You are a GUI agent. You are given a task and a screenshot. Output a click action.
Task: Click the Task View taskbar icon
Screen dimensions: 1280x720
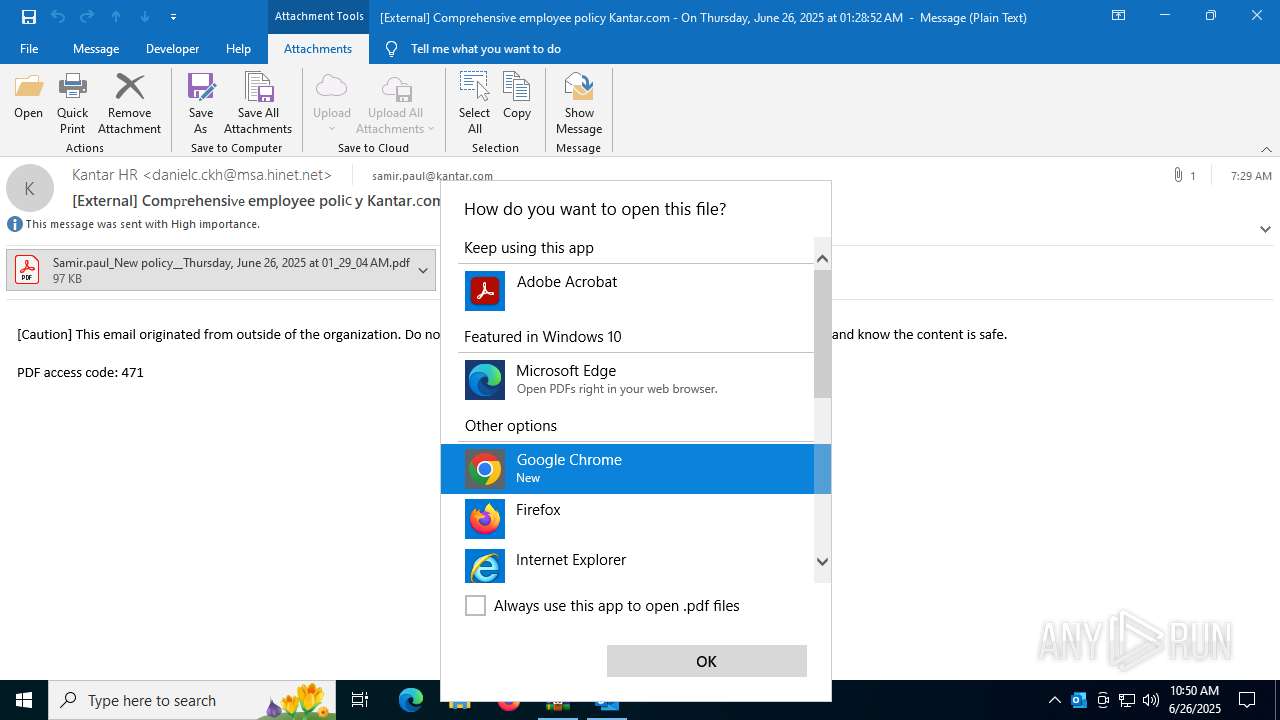pyautogui.click(x=360, y=700)
